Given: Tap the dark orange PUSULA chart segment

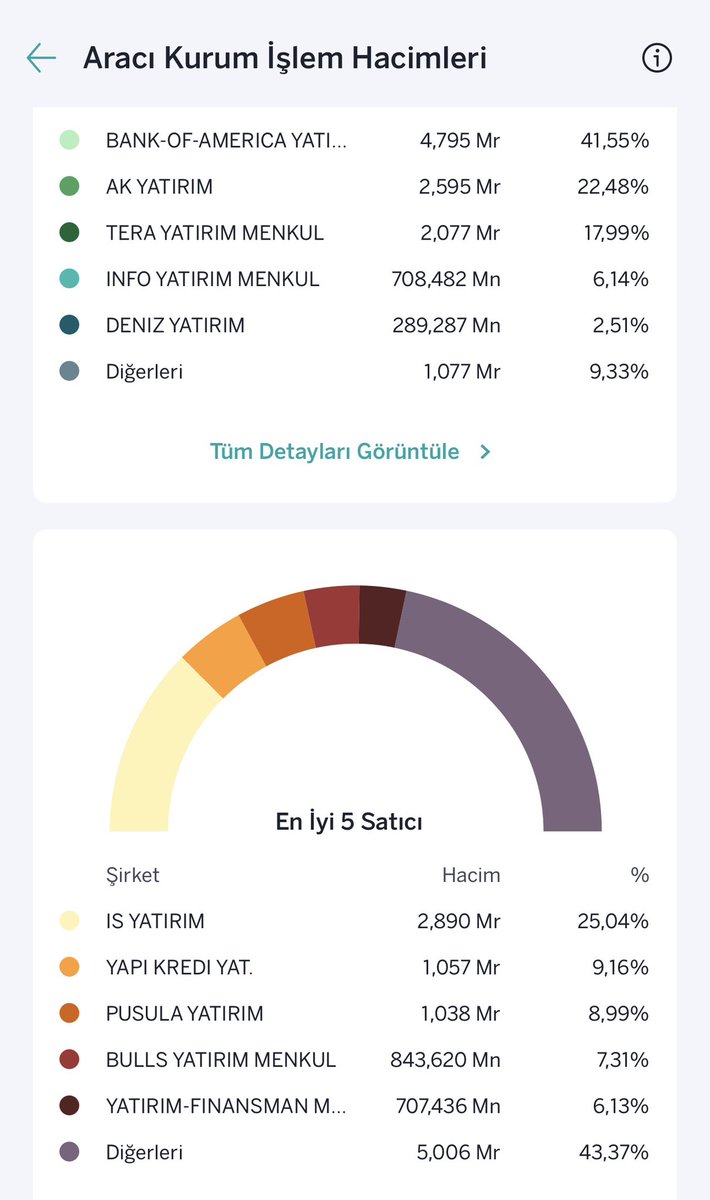Looking at the screenshot, I should (x=279, y=627).
